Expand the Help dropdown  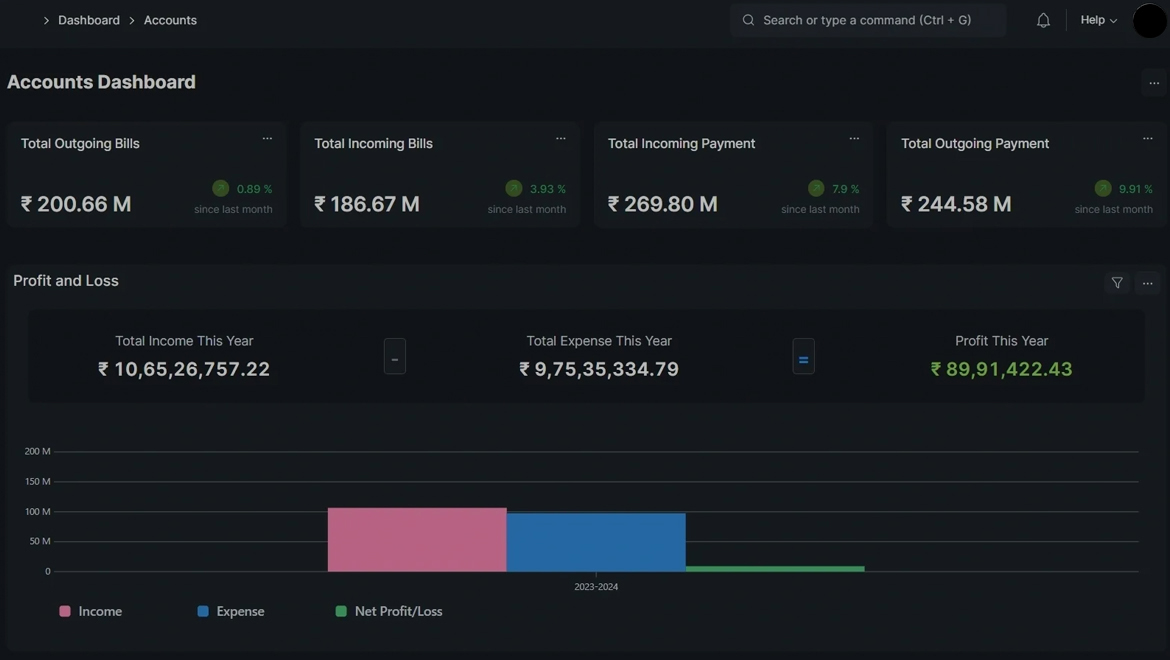[x=1098, y=20]
